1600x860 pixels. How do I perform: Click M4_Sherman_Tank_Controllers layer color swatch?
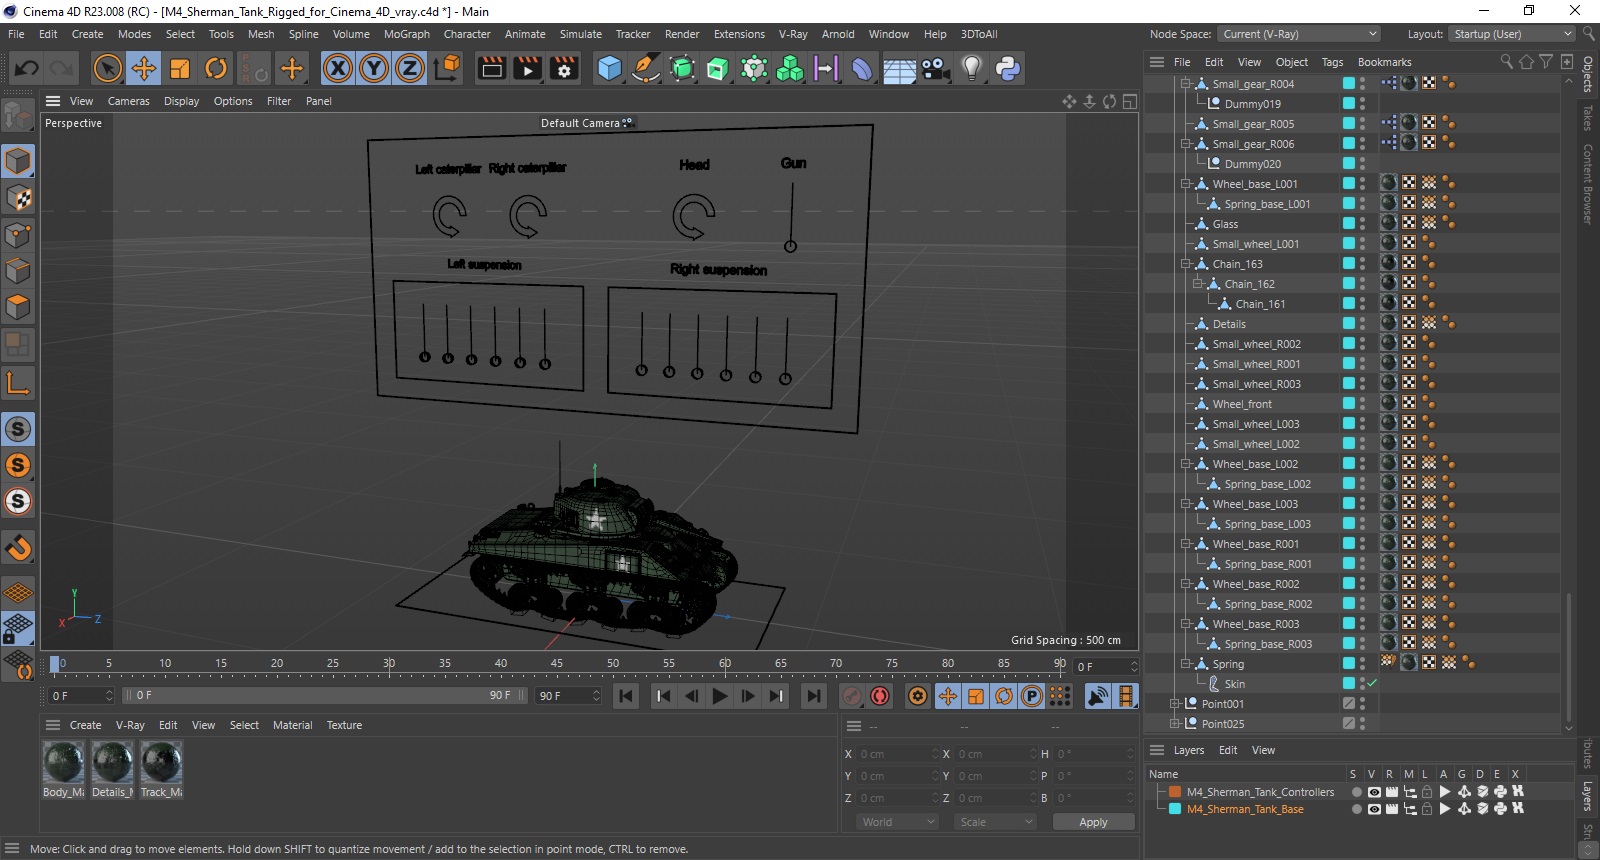(1175, 792)
